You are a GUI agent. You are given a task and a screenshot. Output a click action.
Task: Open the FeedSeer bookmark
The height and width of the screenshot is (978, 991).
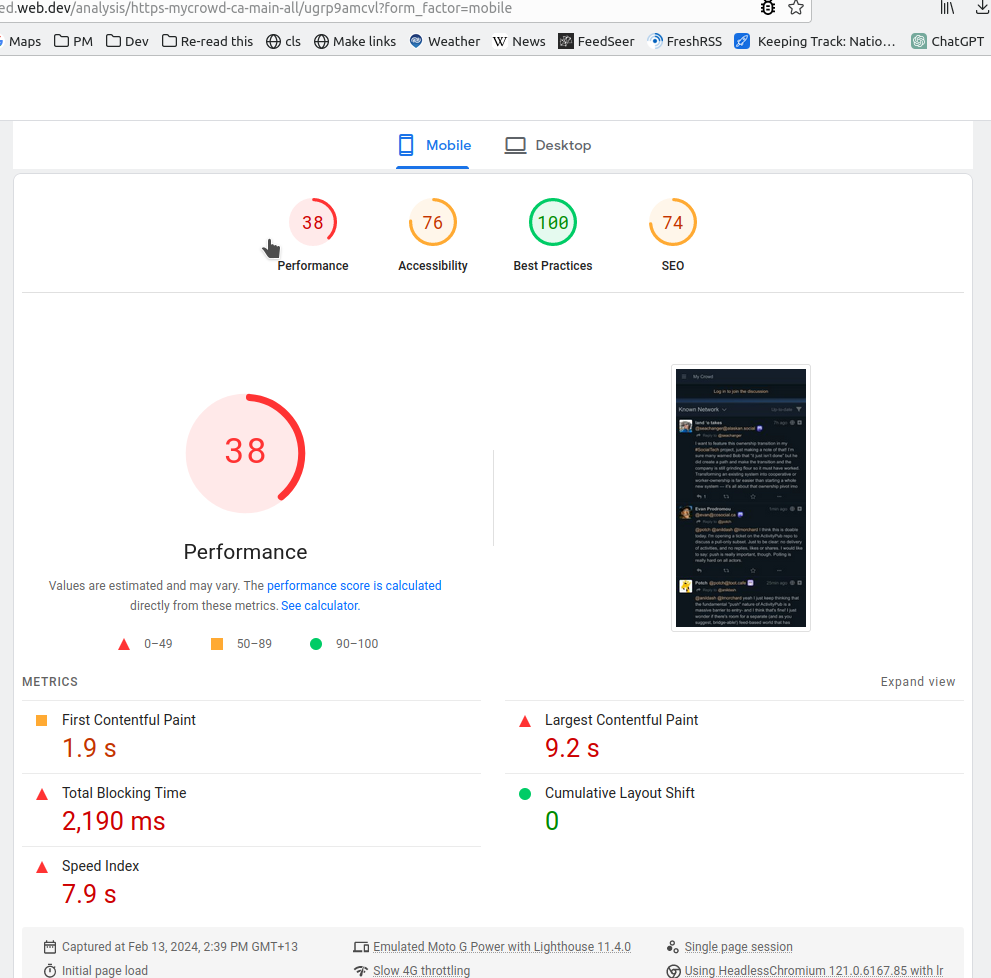596,41
